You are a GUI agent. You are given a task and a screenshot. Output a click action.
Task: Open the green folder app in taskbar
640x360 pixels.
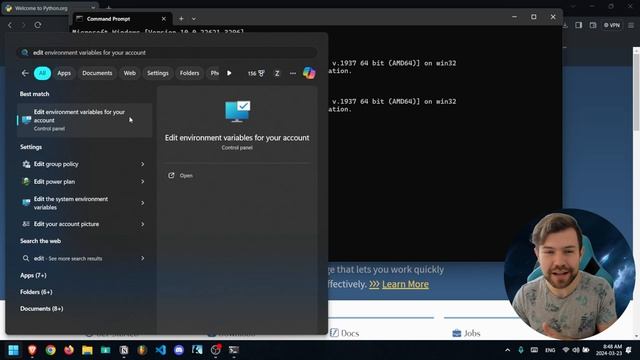pyautogui.click(x=105, y=350)
